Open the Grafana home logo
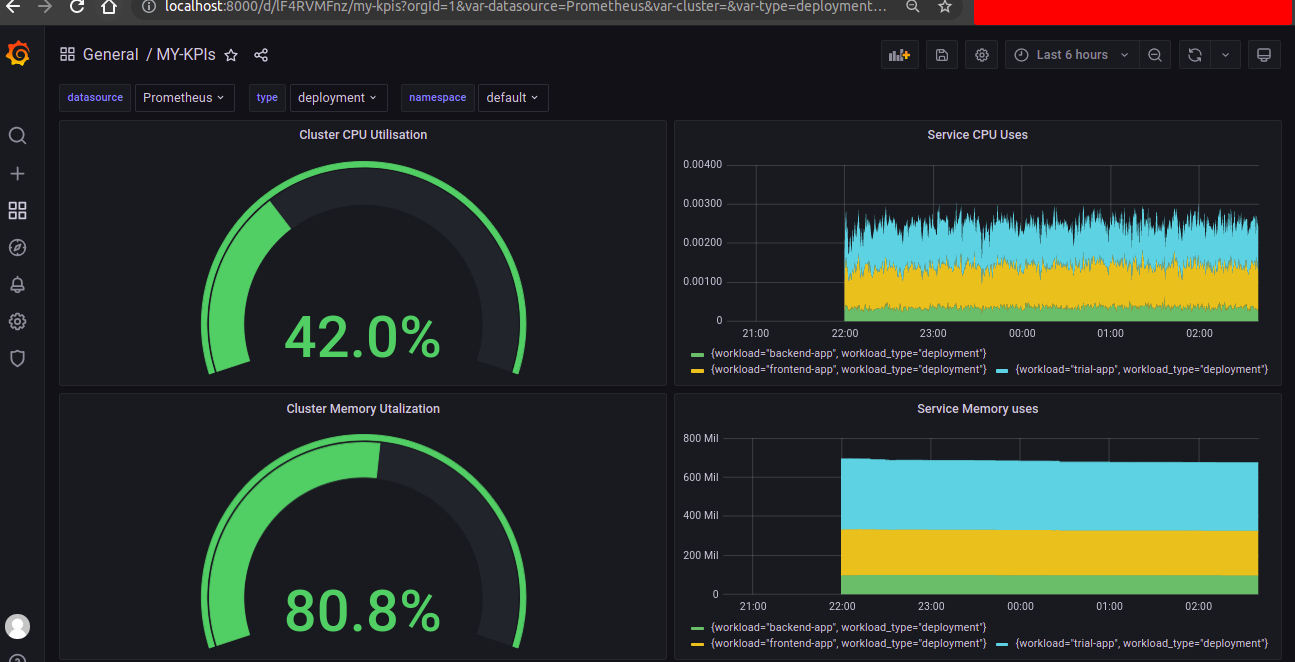Screen dimensions: 1295x662 tap(17, 54)
